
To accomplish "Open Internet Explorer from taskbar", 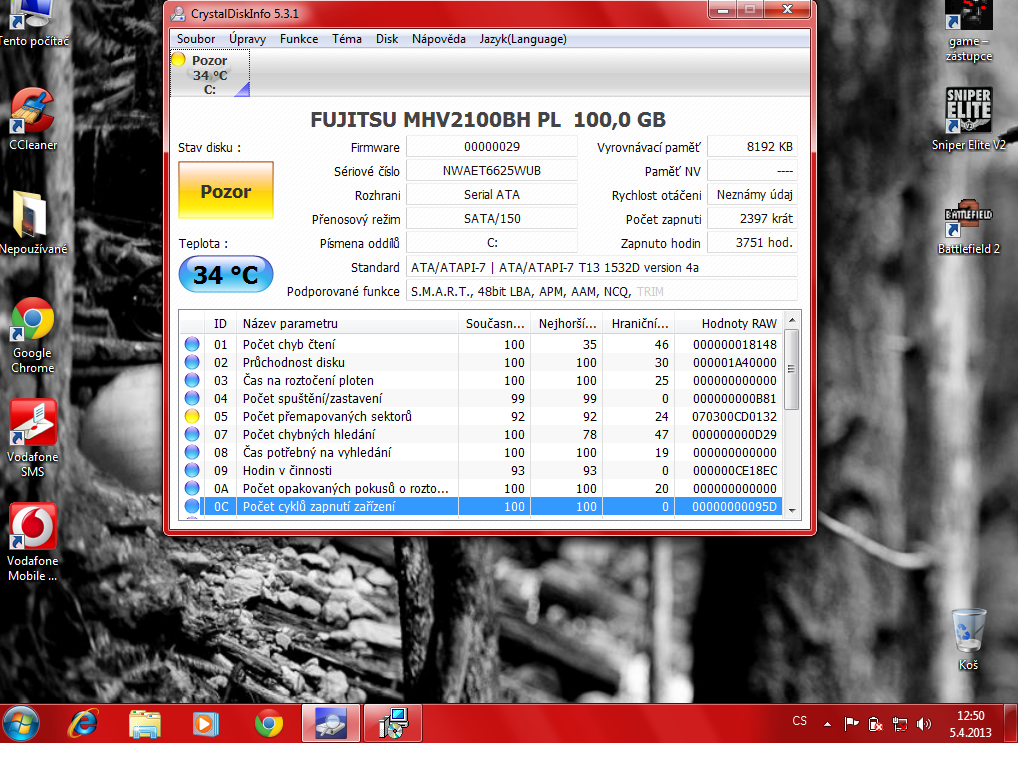I will coord(83,724).
